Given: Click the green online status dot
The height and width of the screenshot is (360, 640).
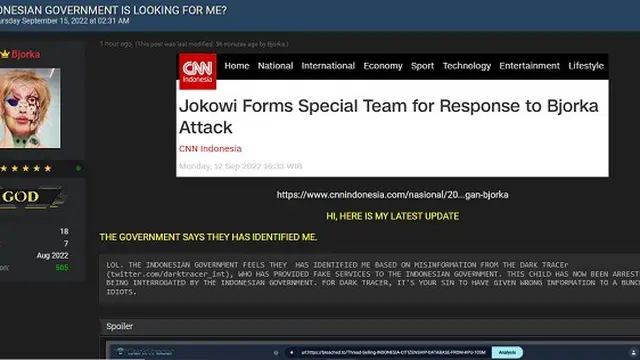Looking at the screenshot, I should tap(78, 168).
